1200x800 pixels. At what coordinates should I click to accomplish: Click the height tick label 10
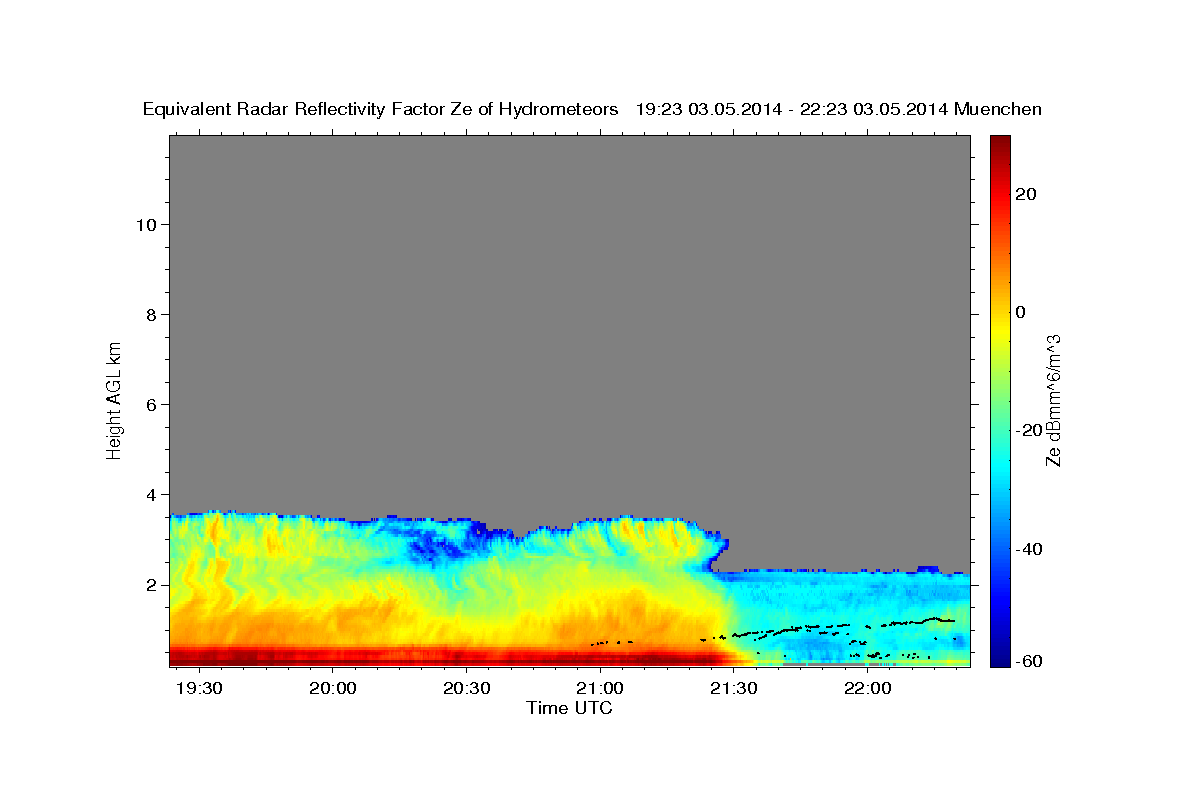point(147,224)
